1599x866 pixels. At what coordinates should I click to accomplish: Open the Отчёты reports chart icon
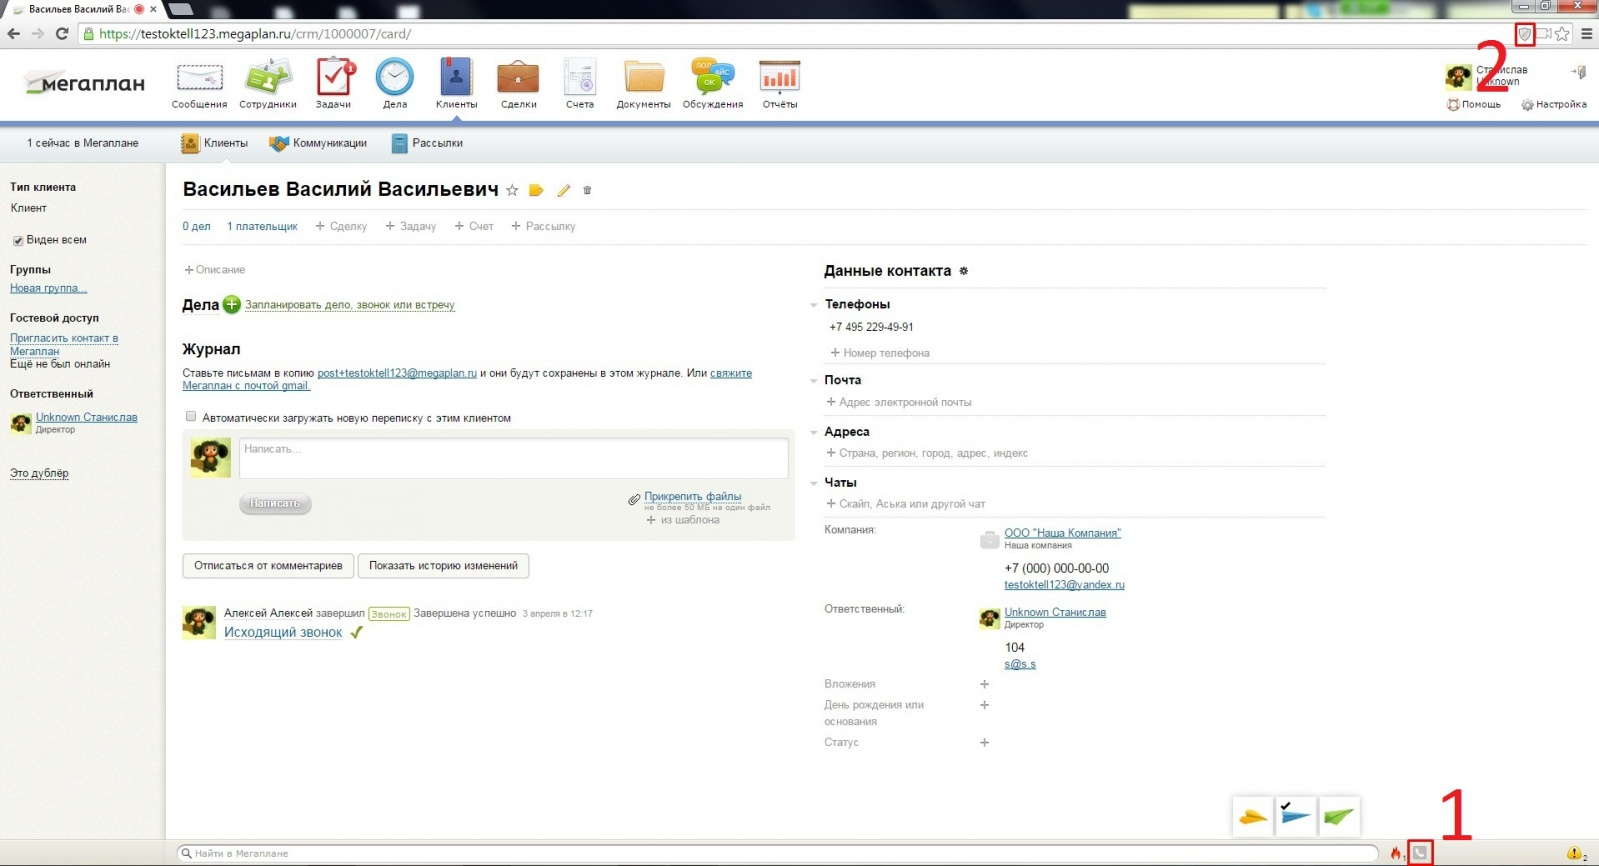click(779, 79)
